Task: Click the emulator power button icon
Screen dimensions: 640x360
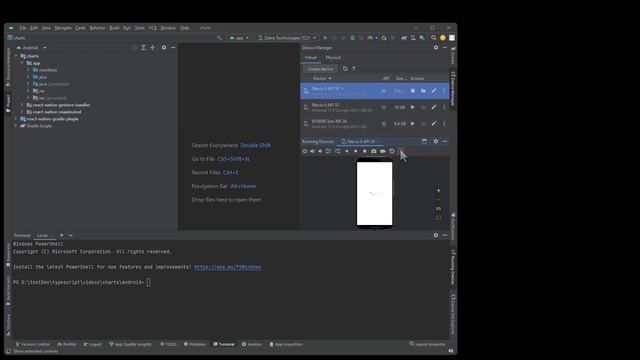Action: (x=304, y=151)
